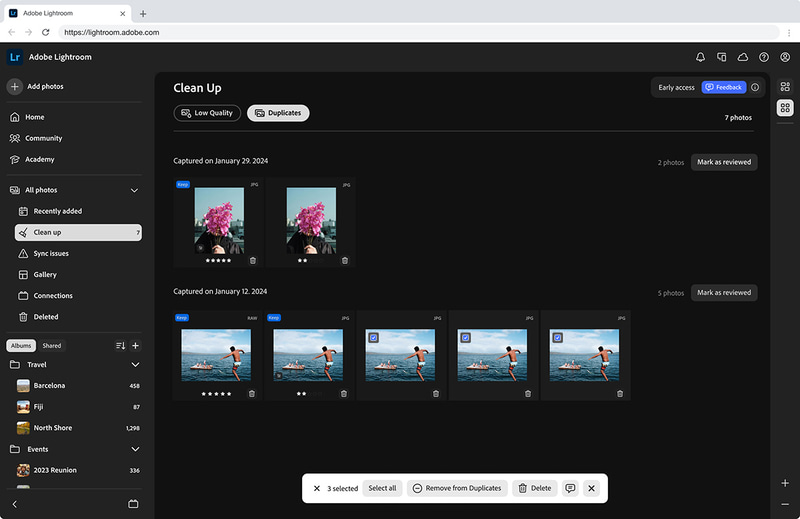Toggle the Keep badge on five-star flower photo
The width and height of the screenshot is (800, 519).
pos(183,185)
